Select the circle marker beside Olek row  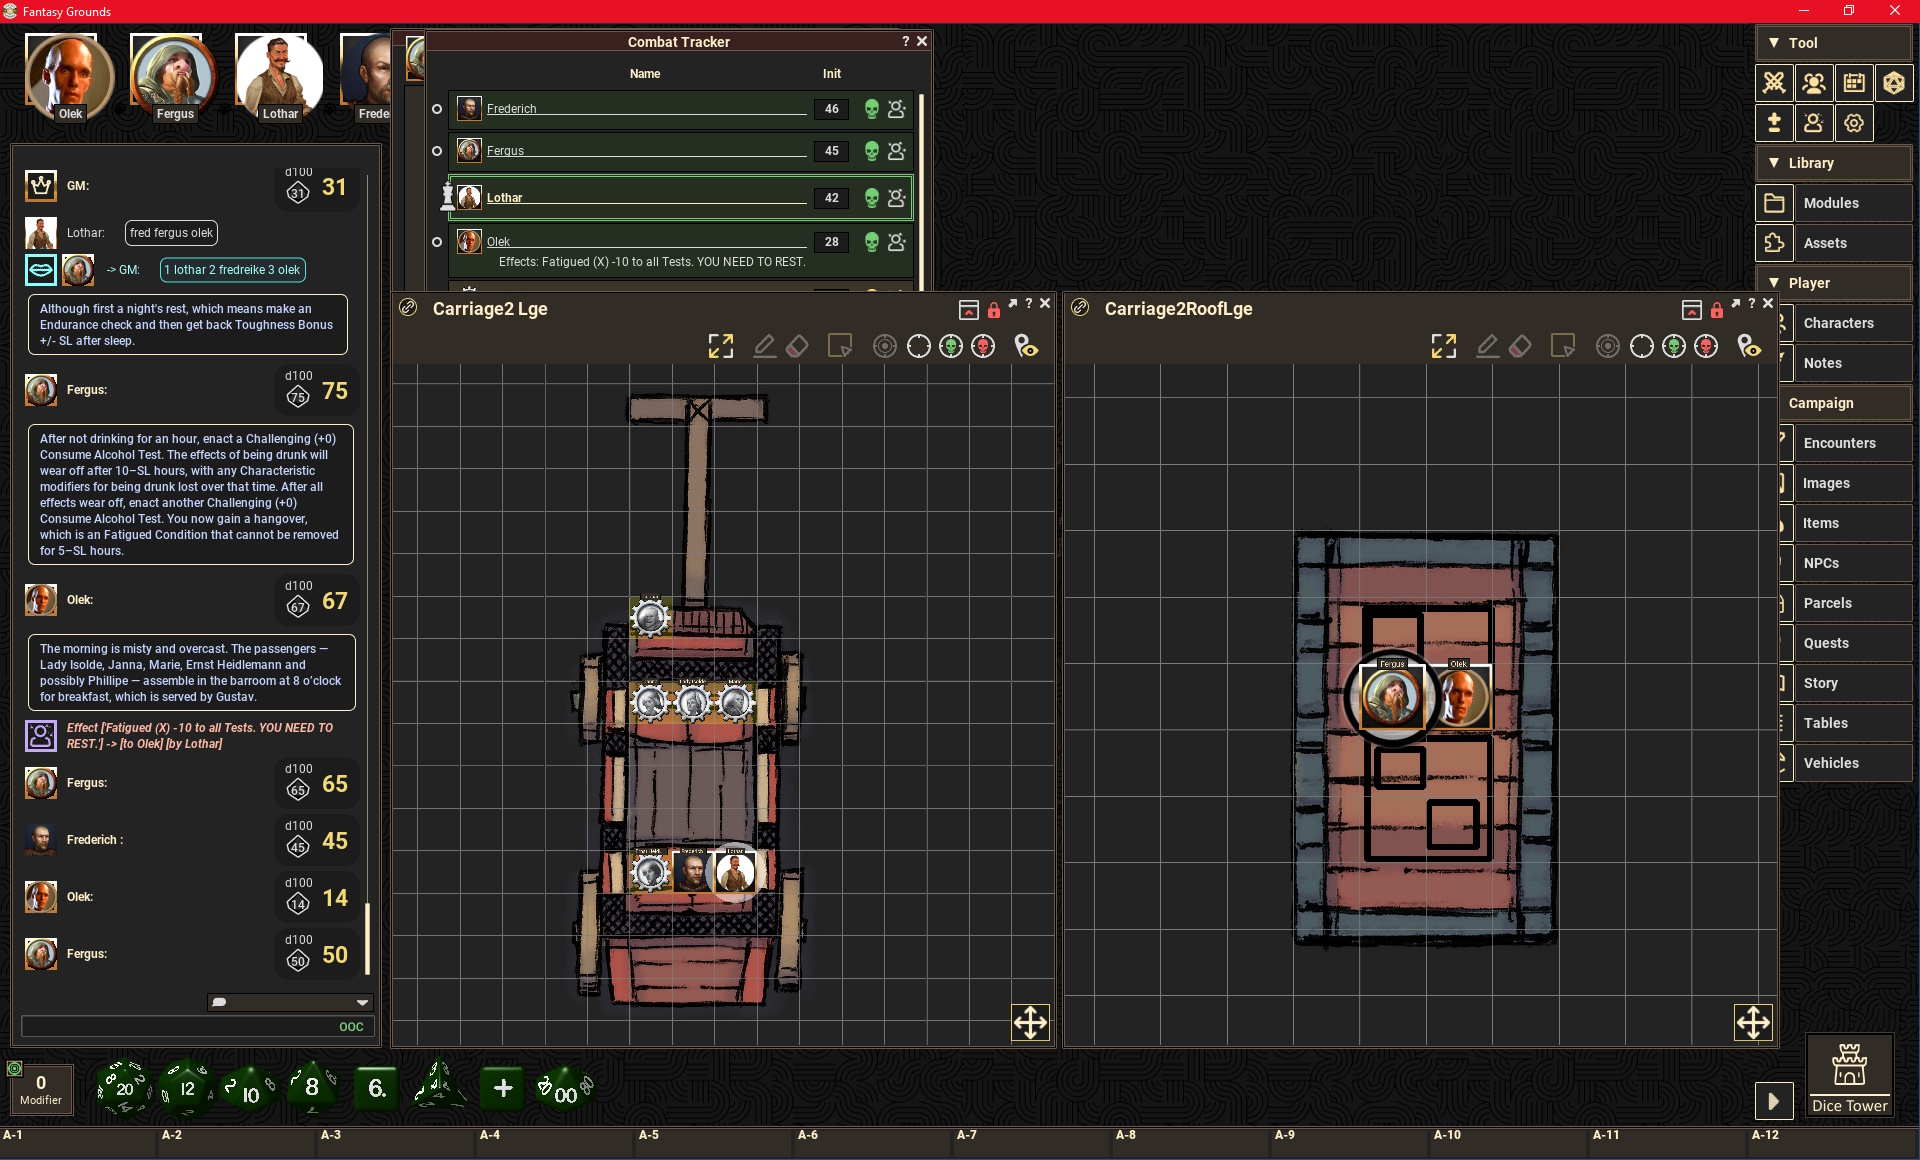437,242
